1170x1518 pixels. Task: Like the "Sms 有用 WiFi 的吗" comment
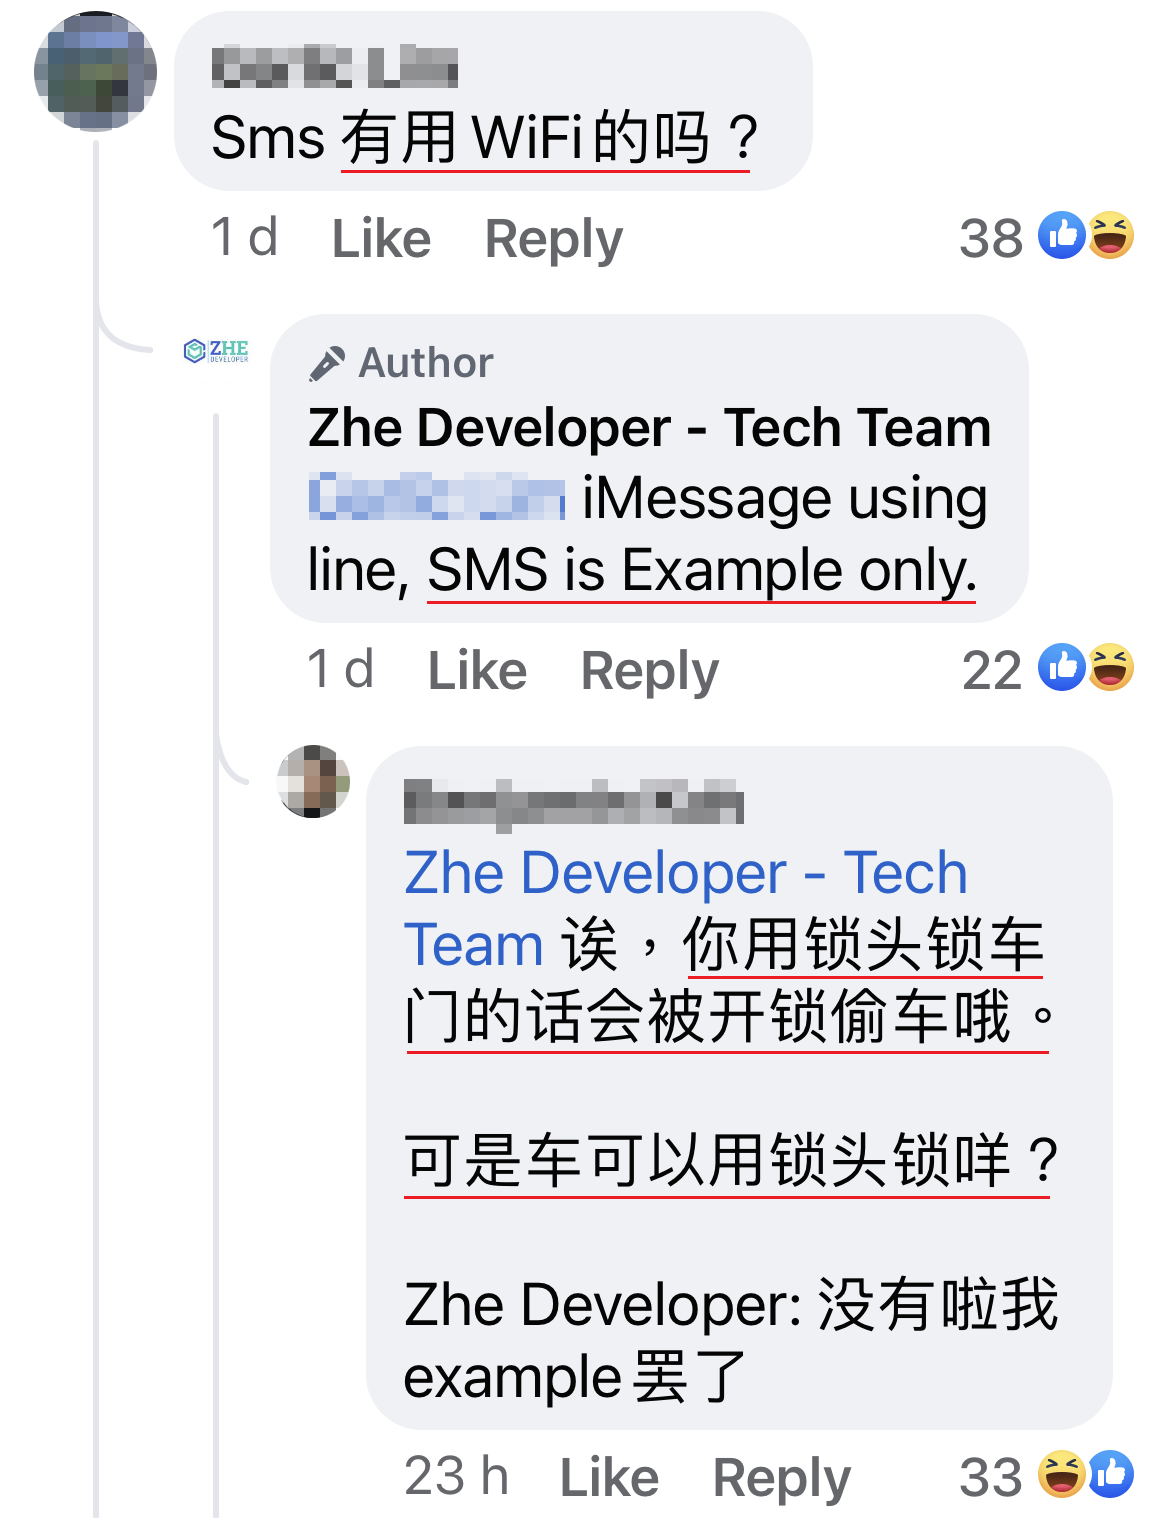tap(381, 239)
